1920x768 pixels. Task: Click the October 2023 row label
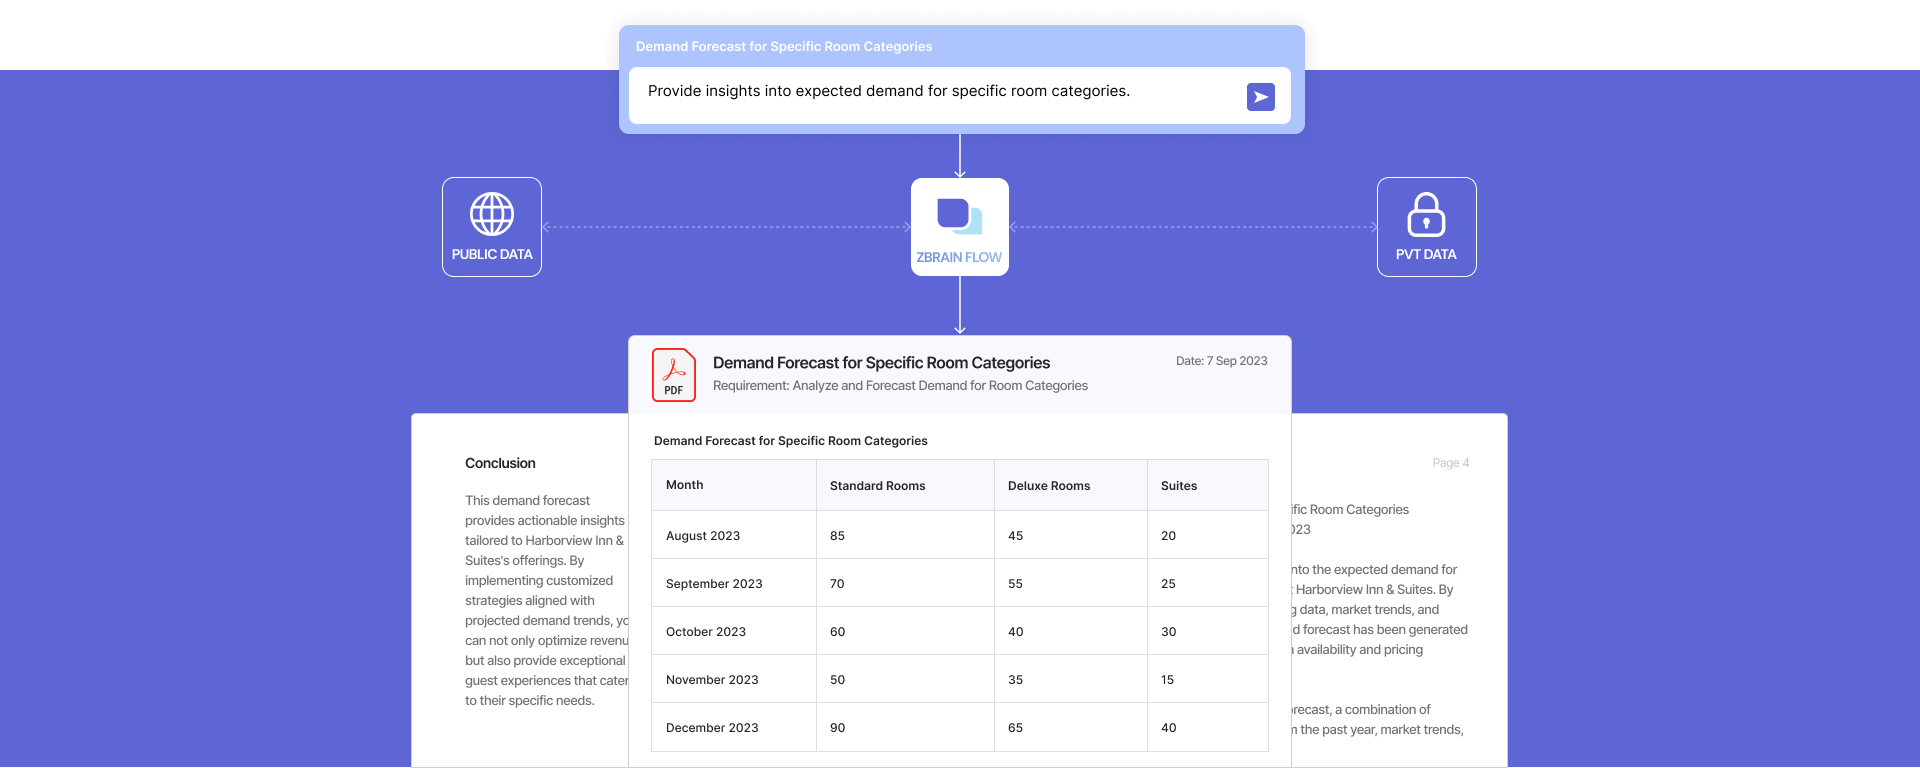point(706,632)
